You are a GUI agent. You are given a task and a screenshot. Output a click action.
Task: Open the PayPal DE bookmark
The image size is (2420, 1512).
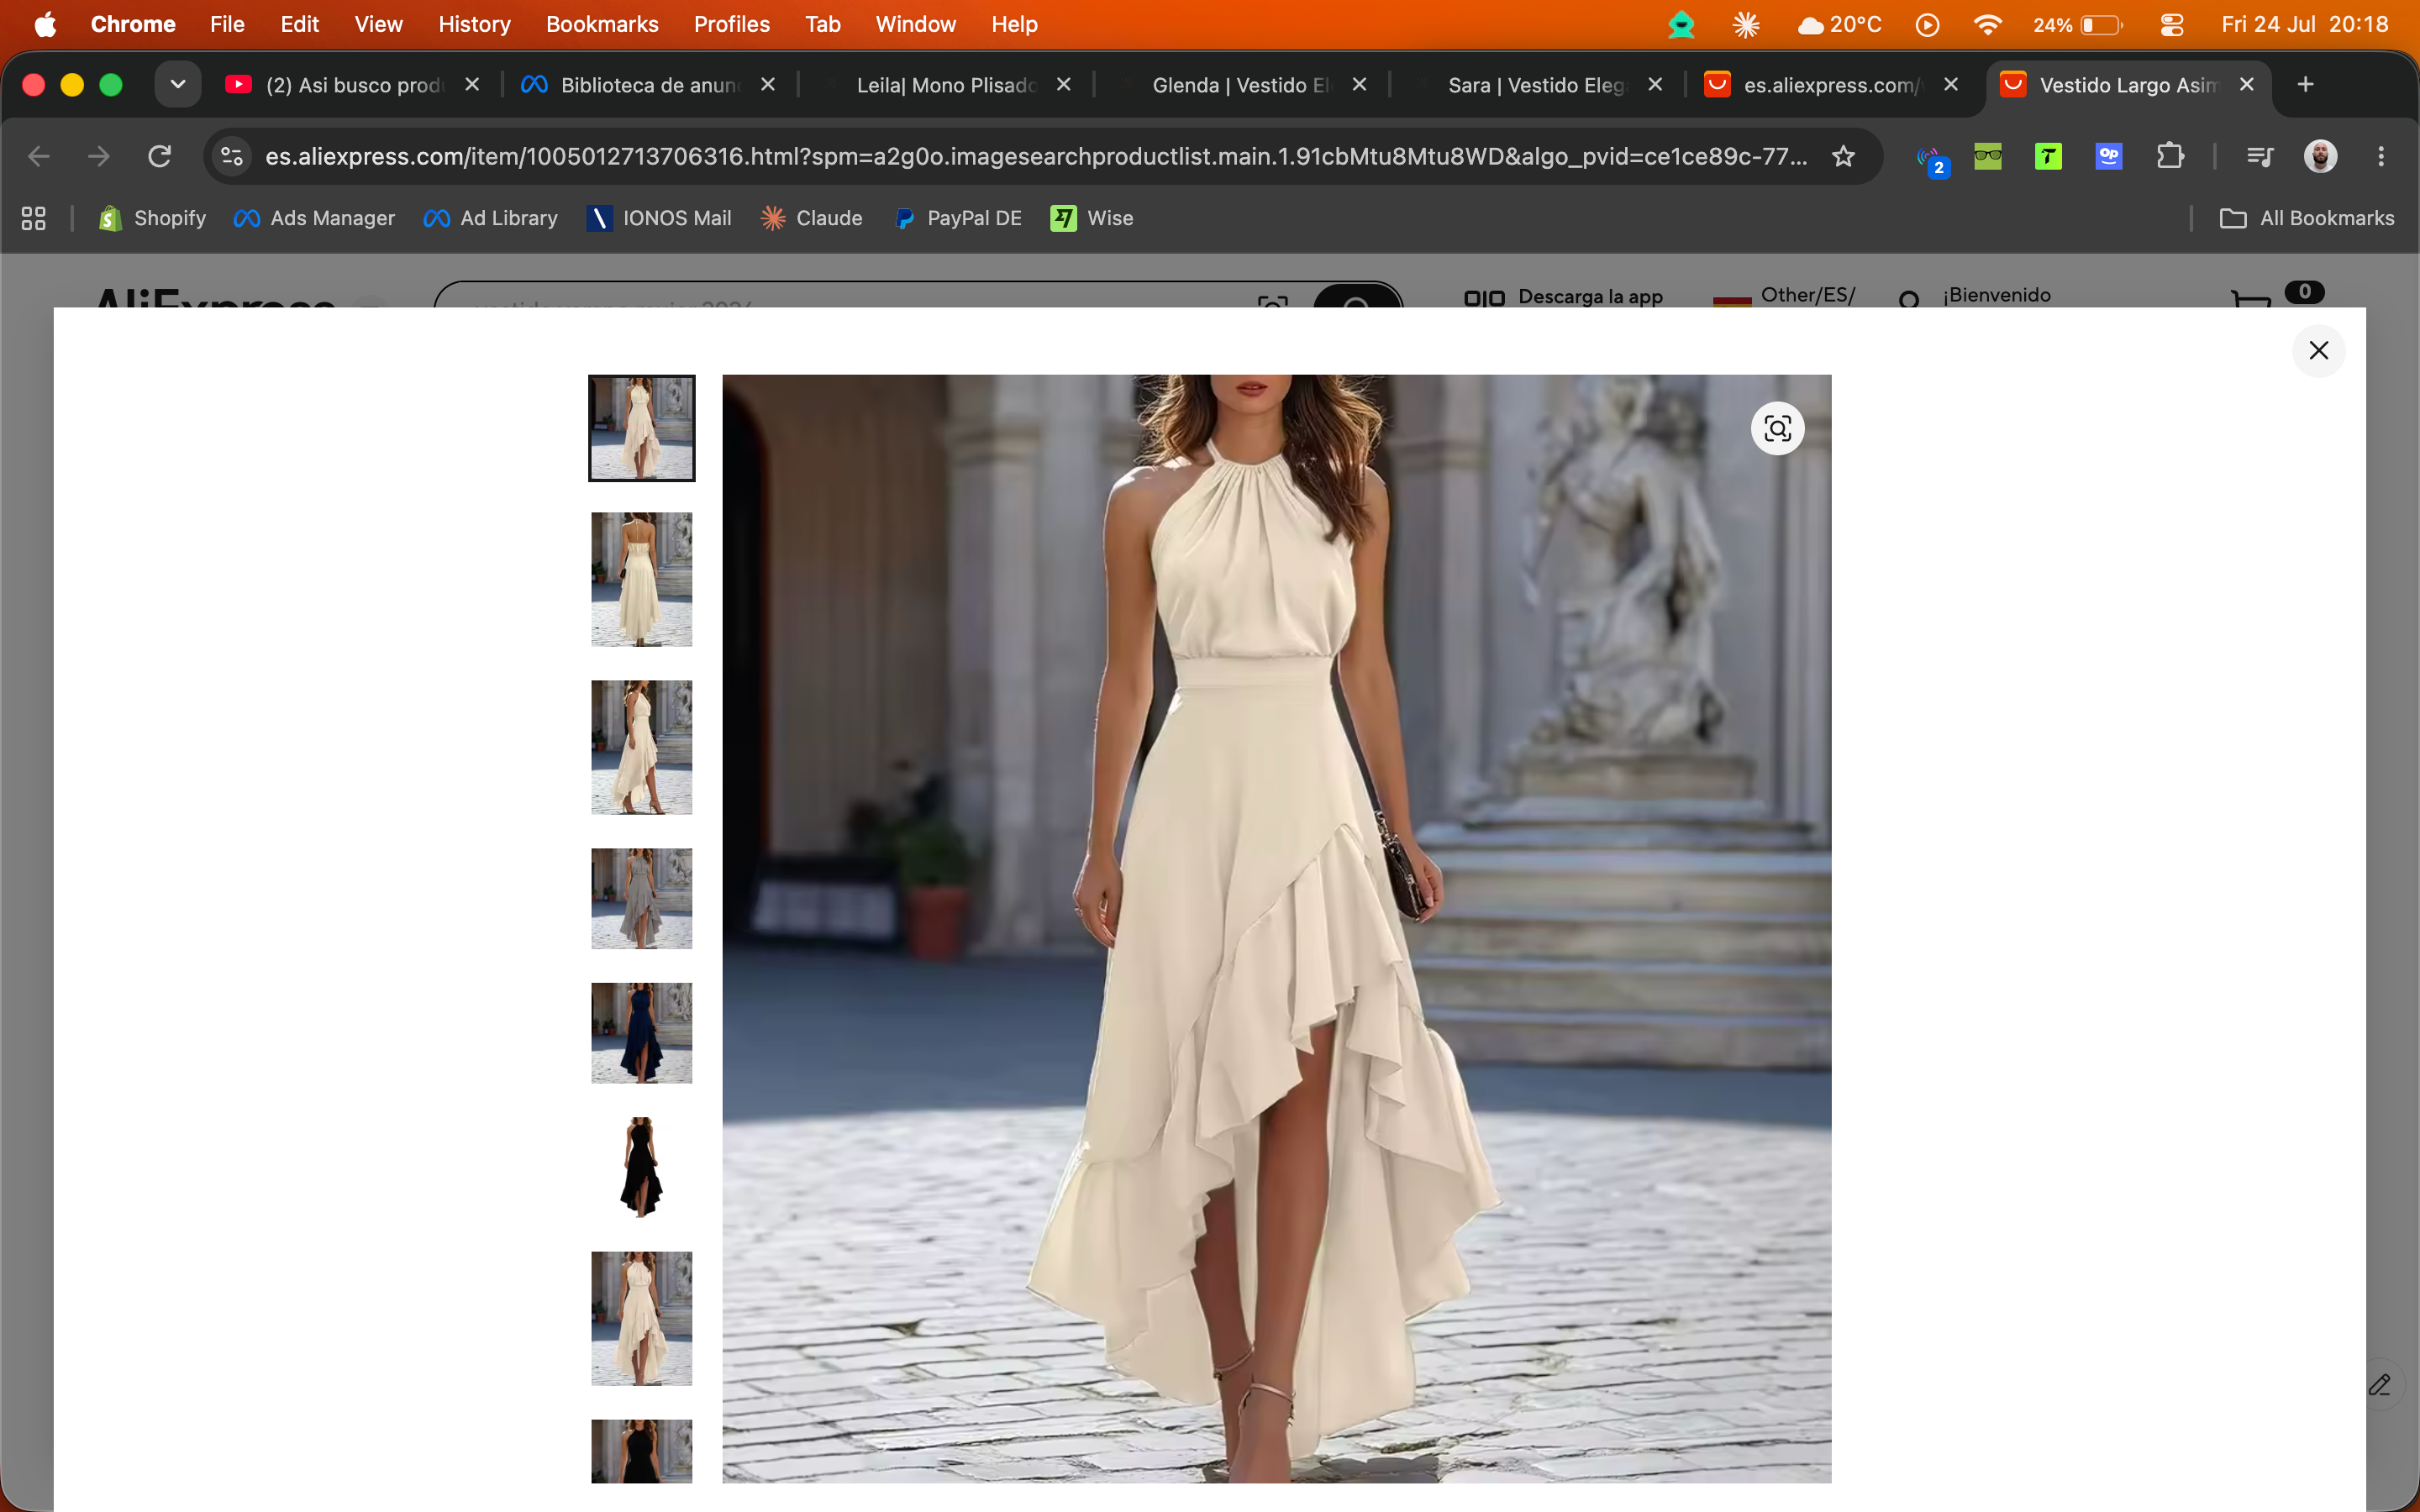[958, 218]
